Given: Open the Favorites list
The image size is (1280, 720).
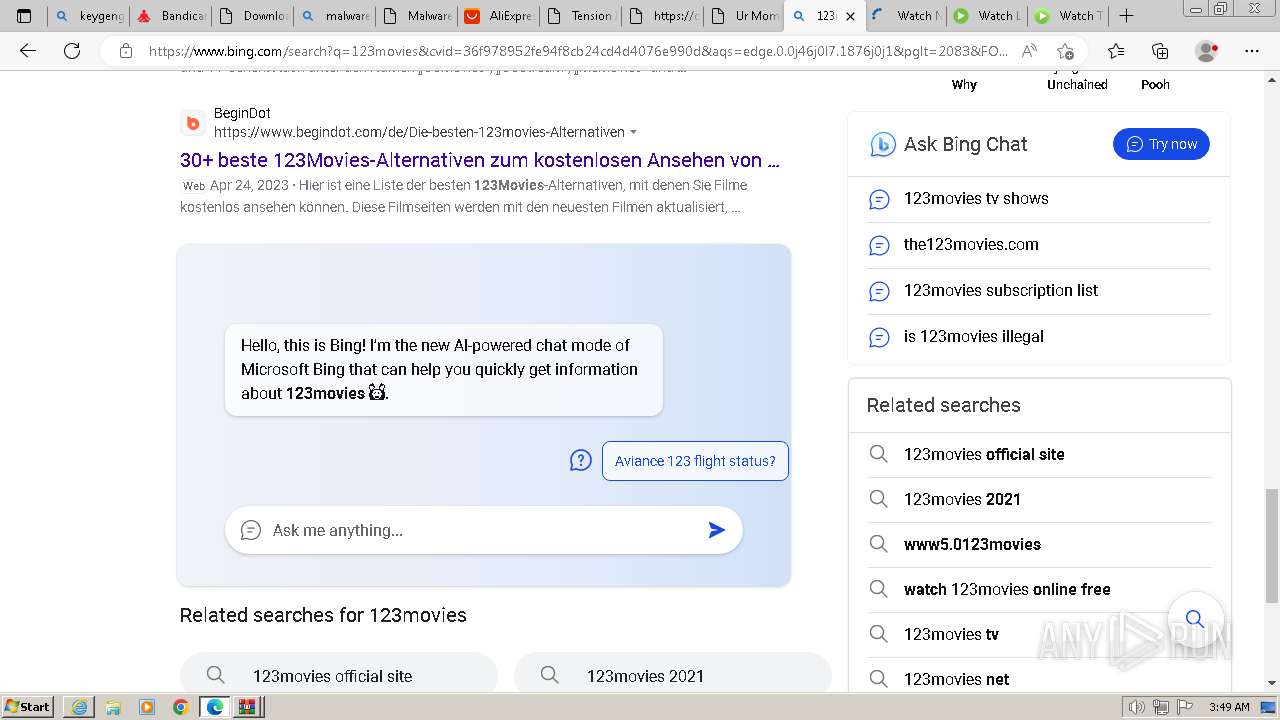Looking at the screenshot, I should [x=1116, y=51].
